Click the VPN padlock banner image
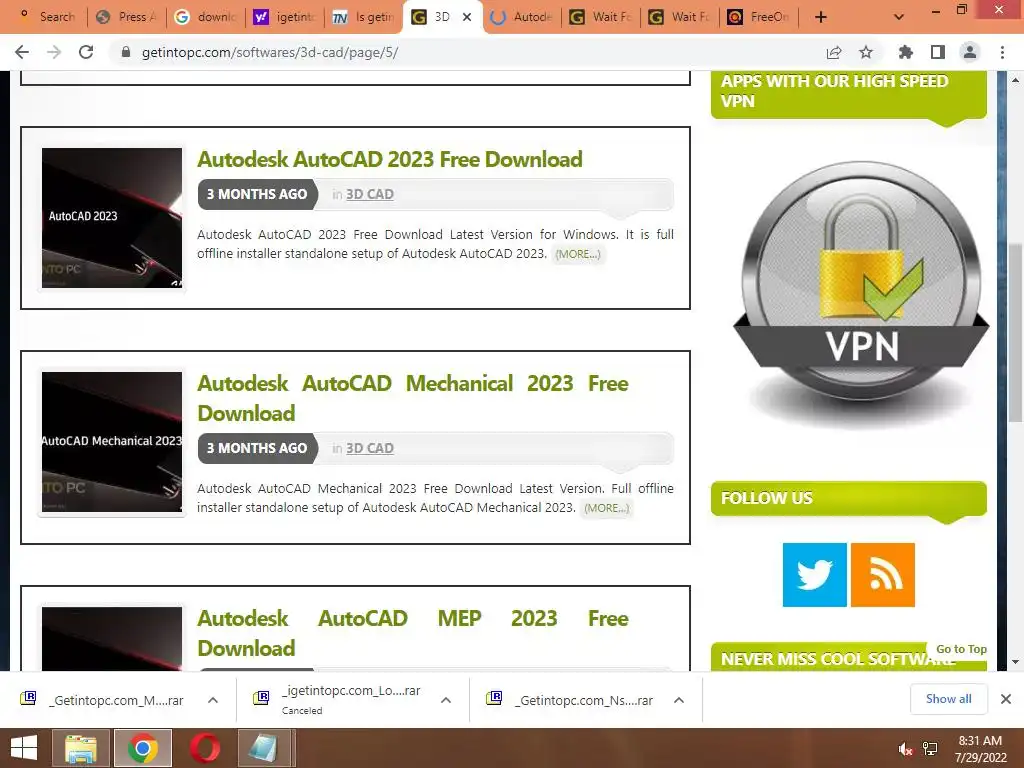The width and height of the screenshot is (1024, 768). (861, 294)
